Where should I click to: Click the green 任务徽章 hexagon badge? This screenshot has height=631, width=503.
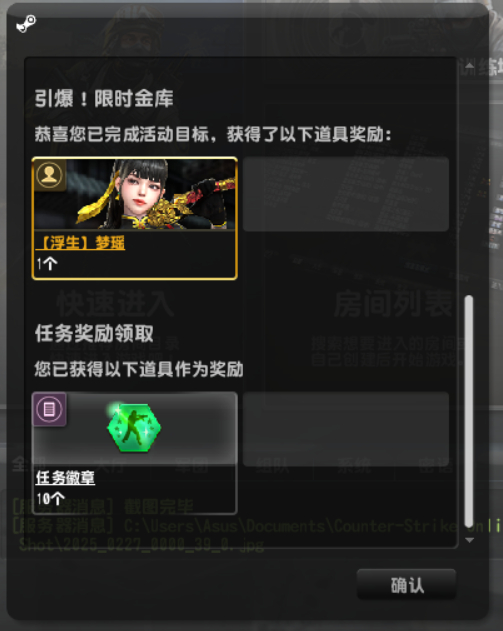[134, 427]
